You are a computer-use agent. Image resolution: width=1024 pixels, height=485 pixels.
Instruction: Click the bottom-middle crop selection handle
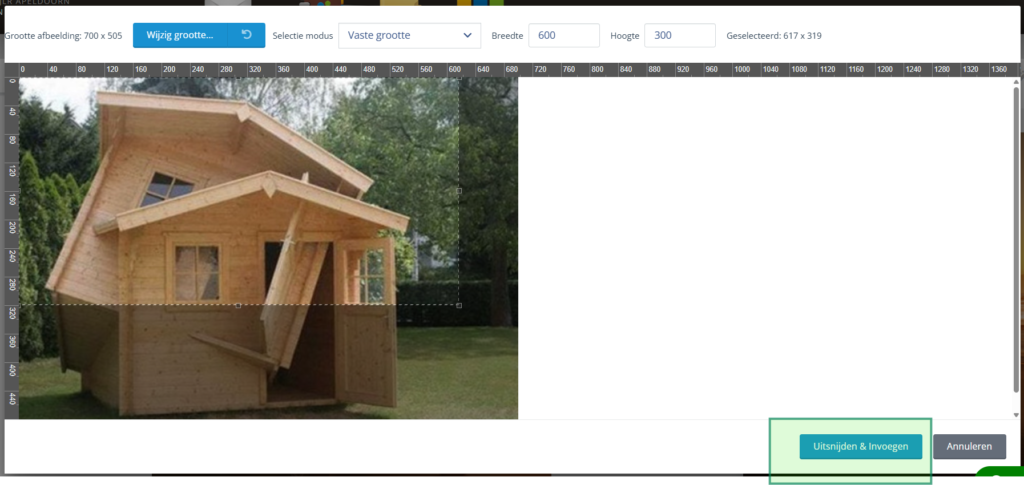pyautogui.click(x=238, y=305)
